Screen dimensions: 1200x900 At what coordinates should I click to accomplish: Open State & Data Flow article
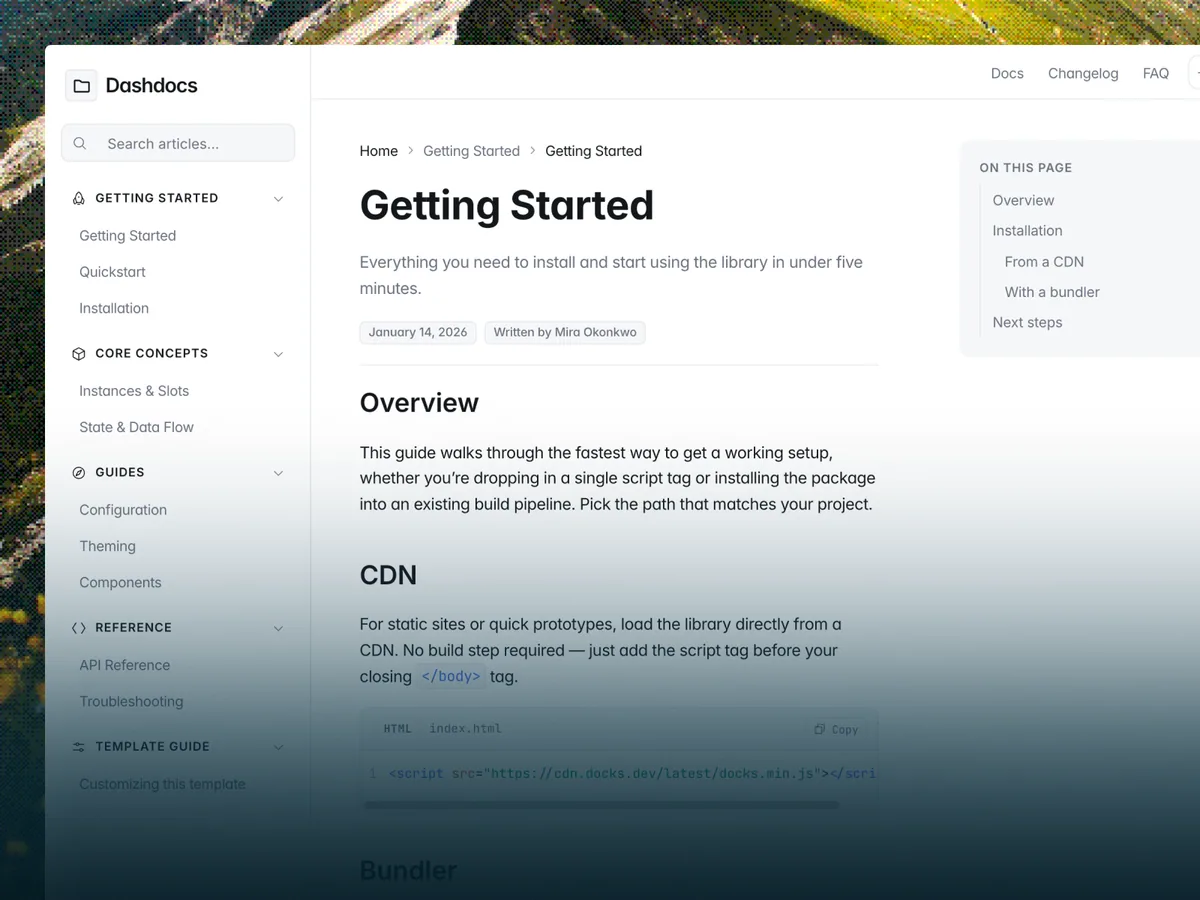137,427
